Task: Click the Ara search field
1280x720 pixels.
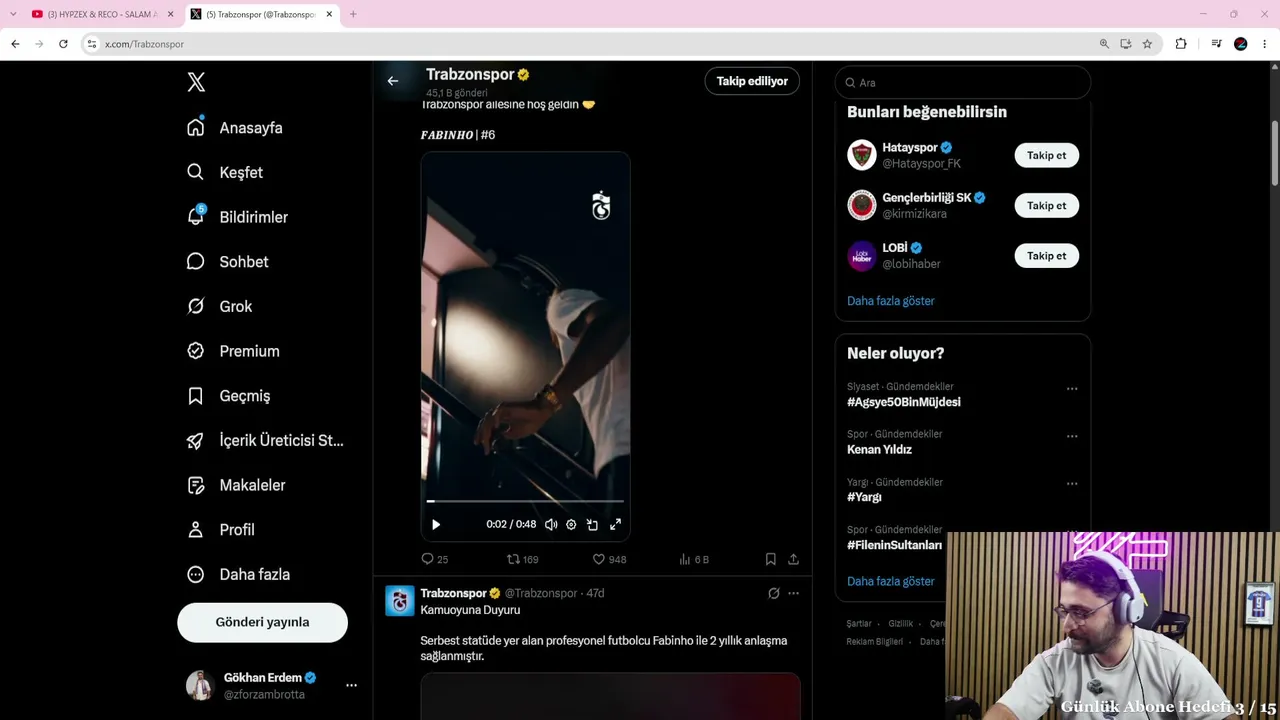Action: 963,83
